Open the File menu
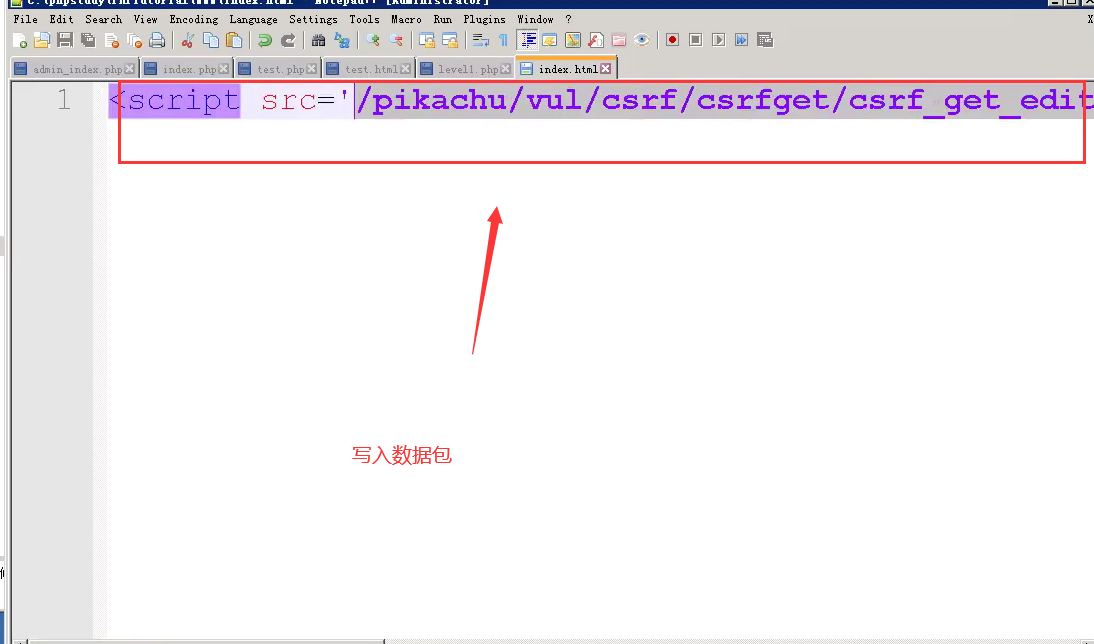The height and width of the screenshot is (644, 1094). click(x=26, y=20)
